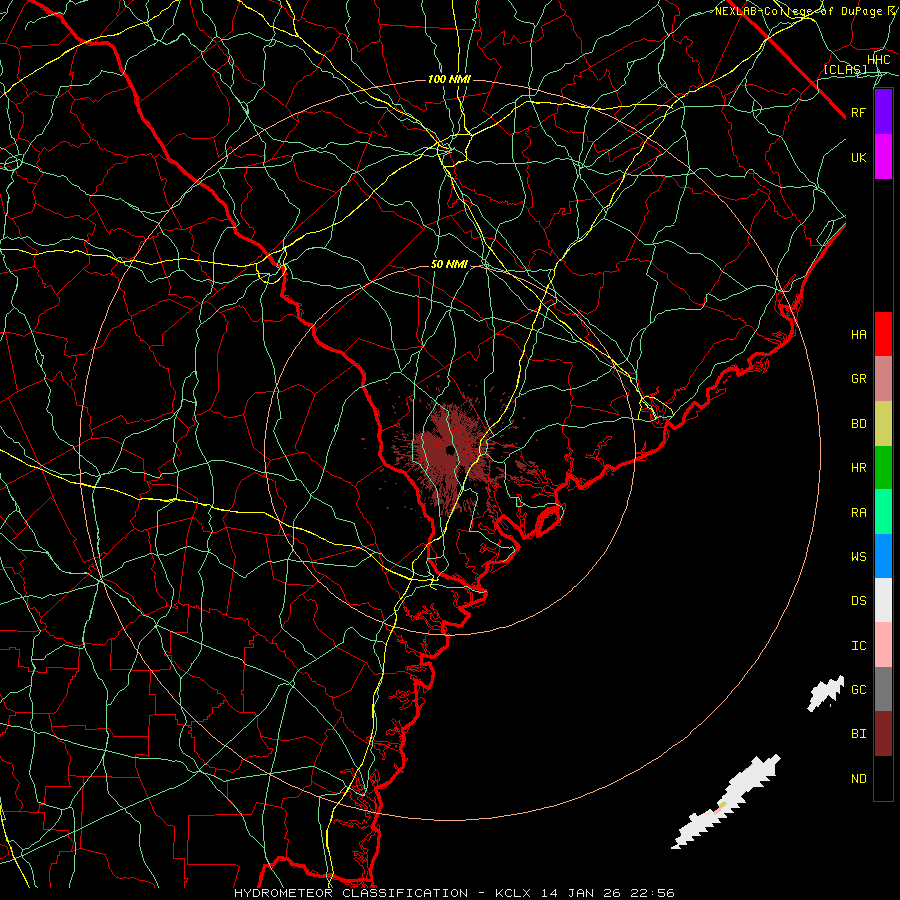Click the "WS" legend label
The height and width of the screenshot is (900, 900).
858,557
